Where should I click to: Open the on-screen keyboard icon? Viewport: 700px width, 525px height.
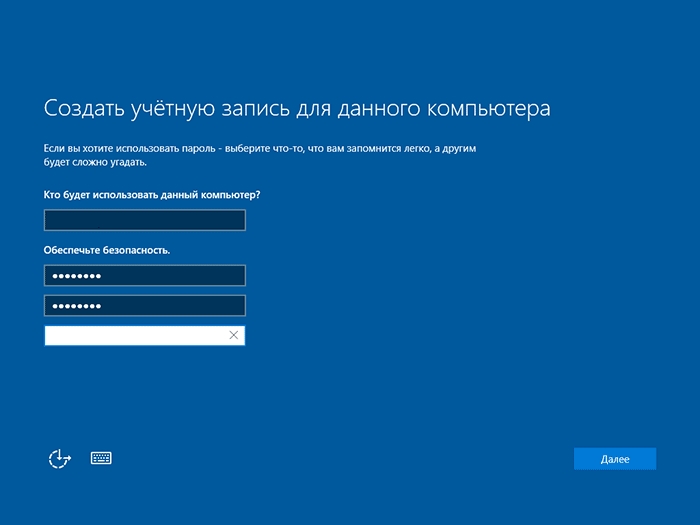pyautogui.click(x=101, y=458)
